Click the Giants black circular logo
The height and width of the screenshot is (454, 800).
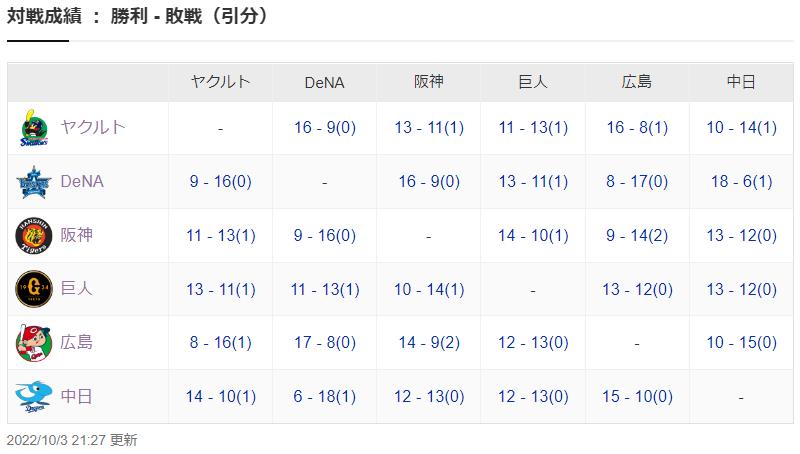(34, 289)
